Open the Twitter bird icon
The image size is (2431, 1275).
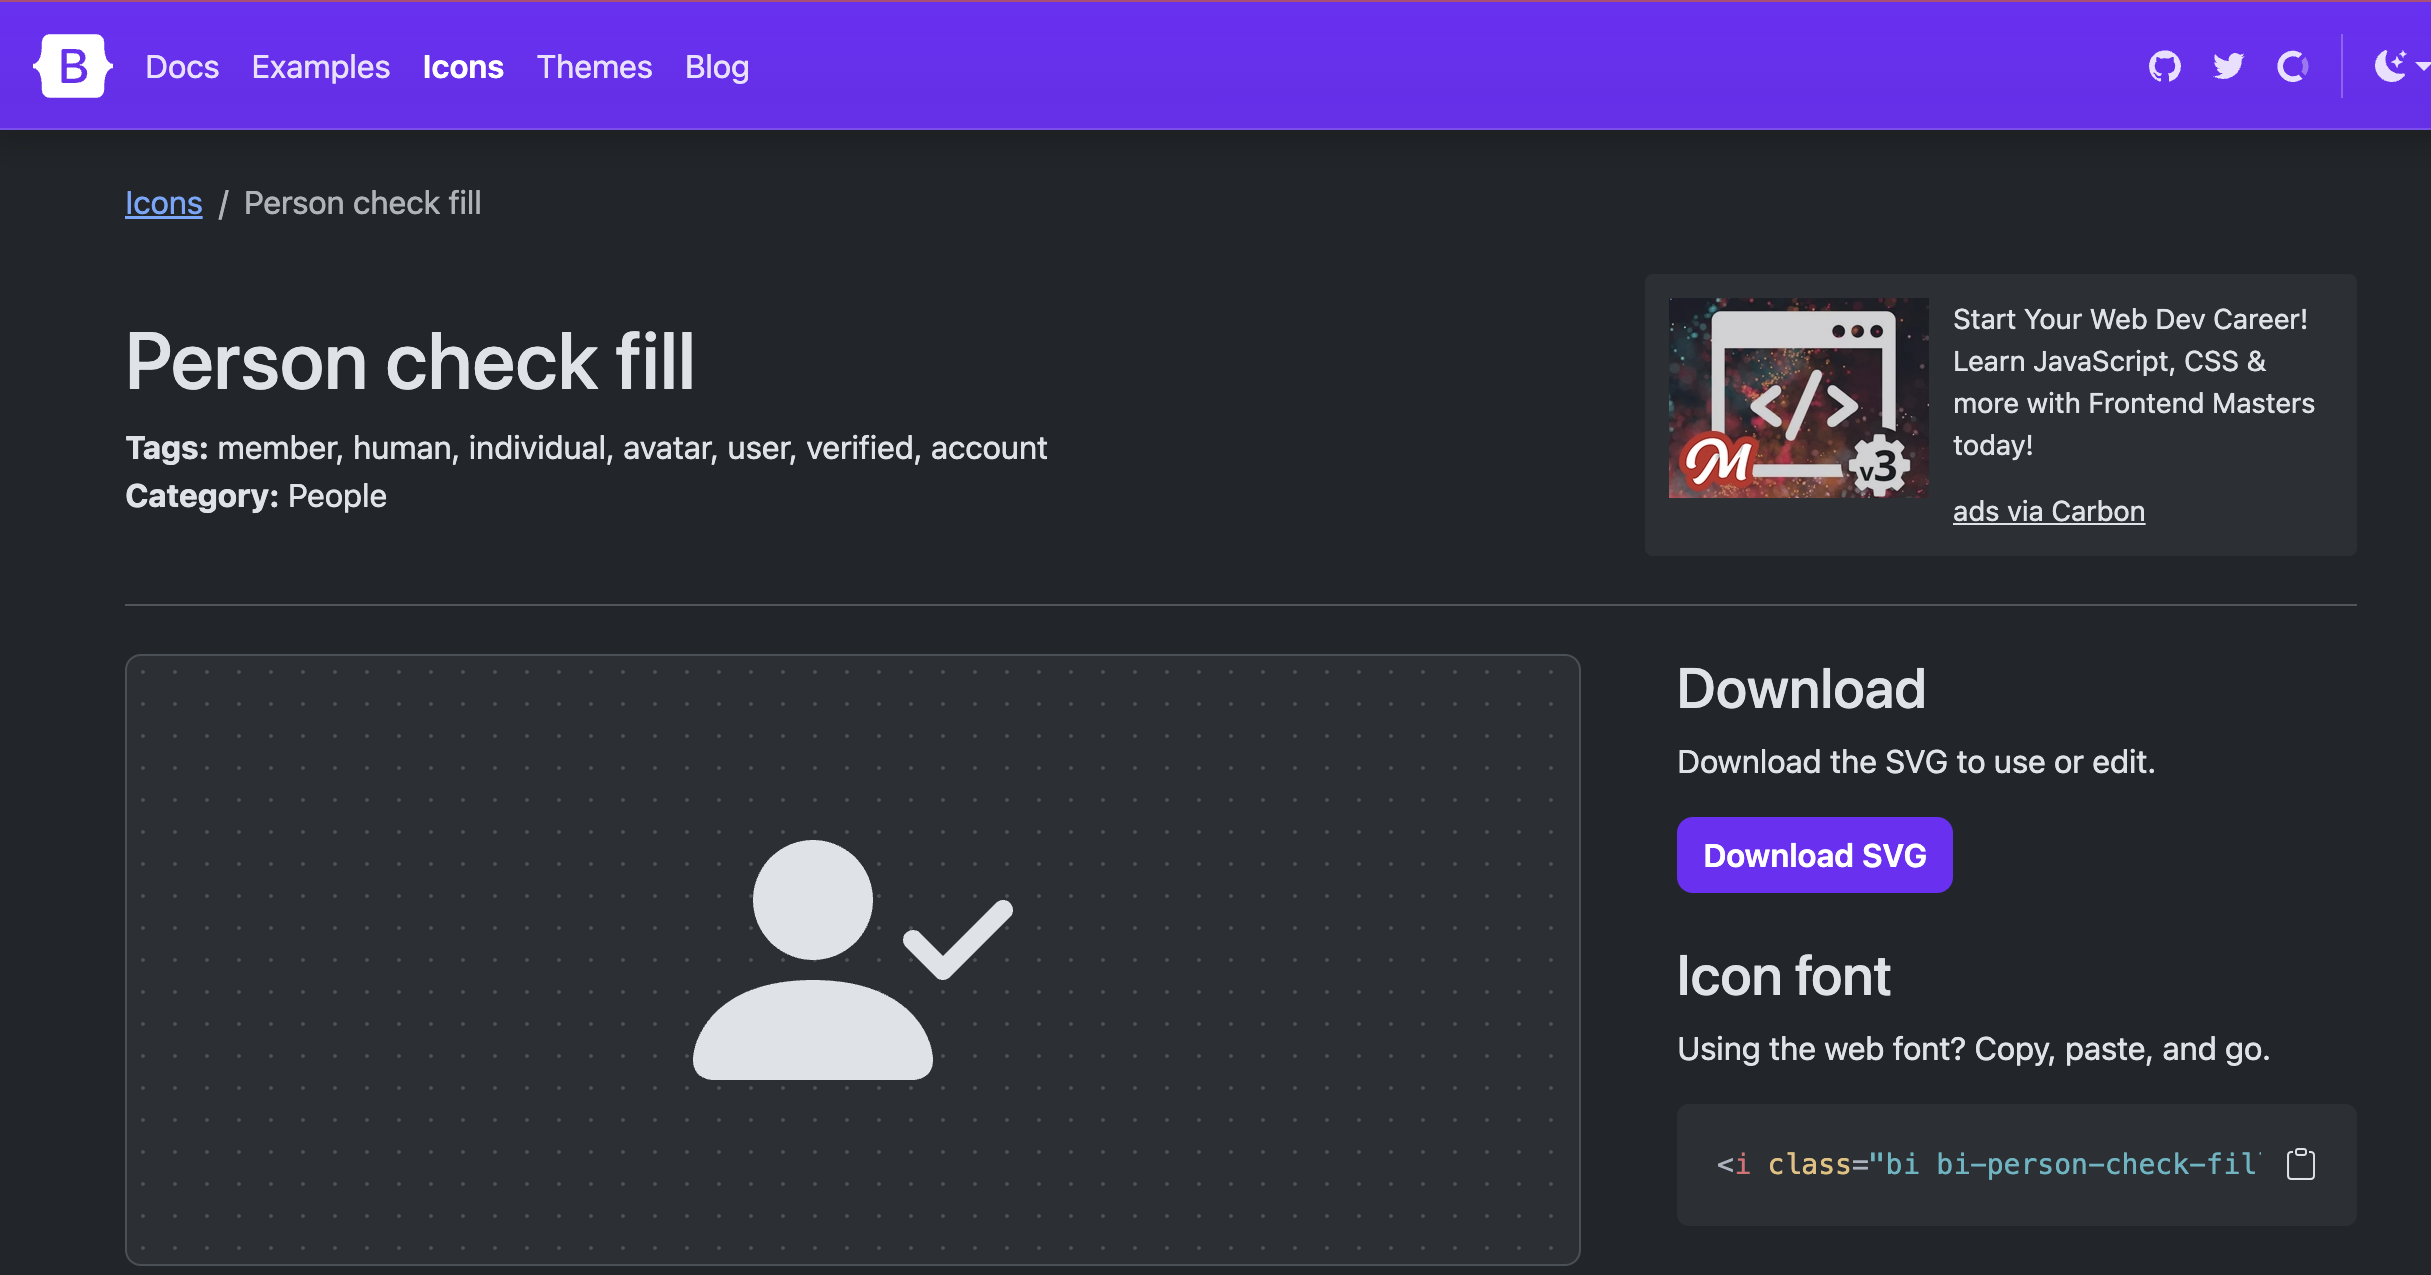2228,67
